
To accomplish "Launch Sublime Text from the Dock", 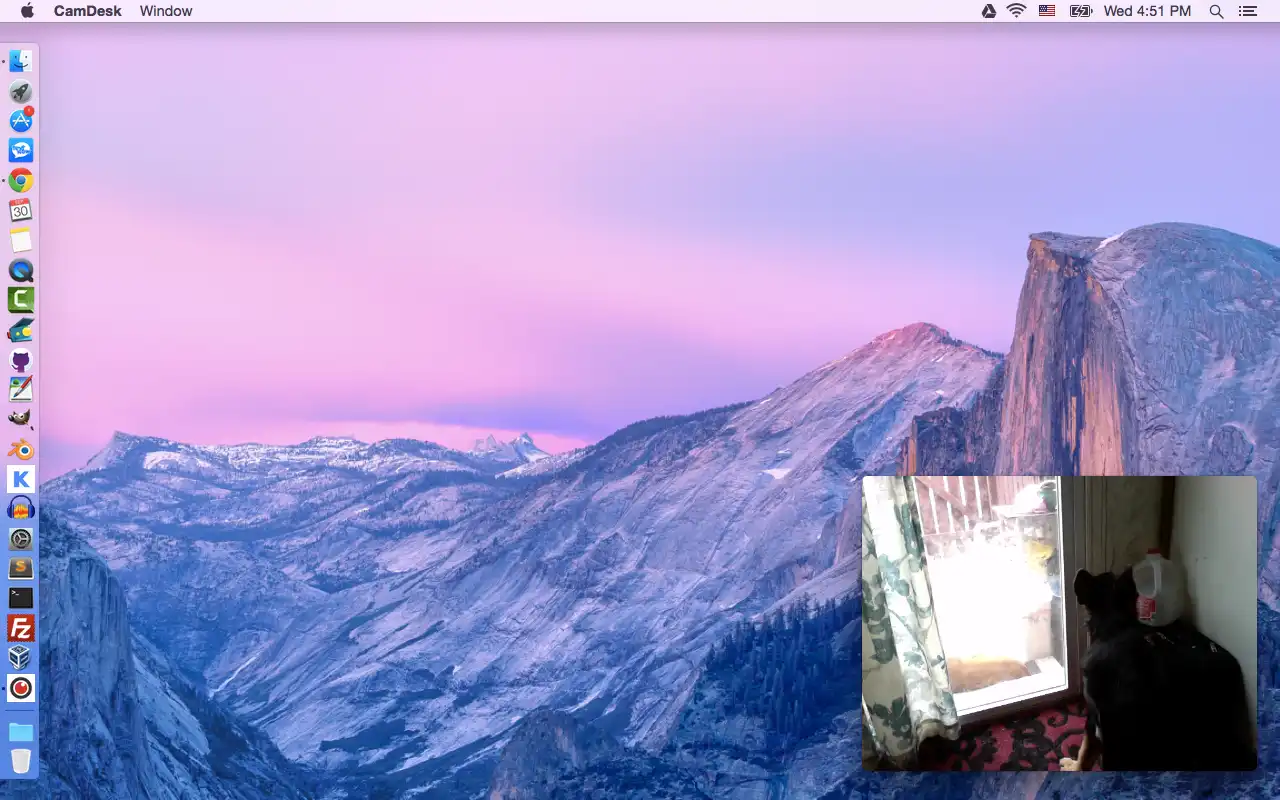I will click(21, 568).
